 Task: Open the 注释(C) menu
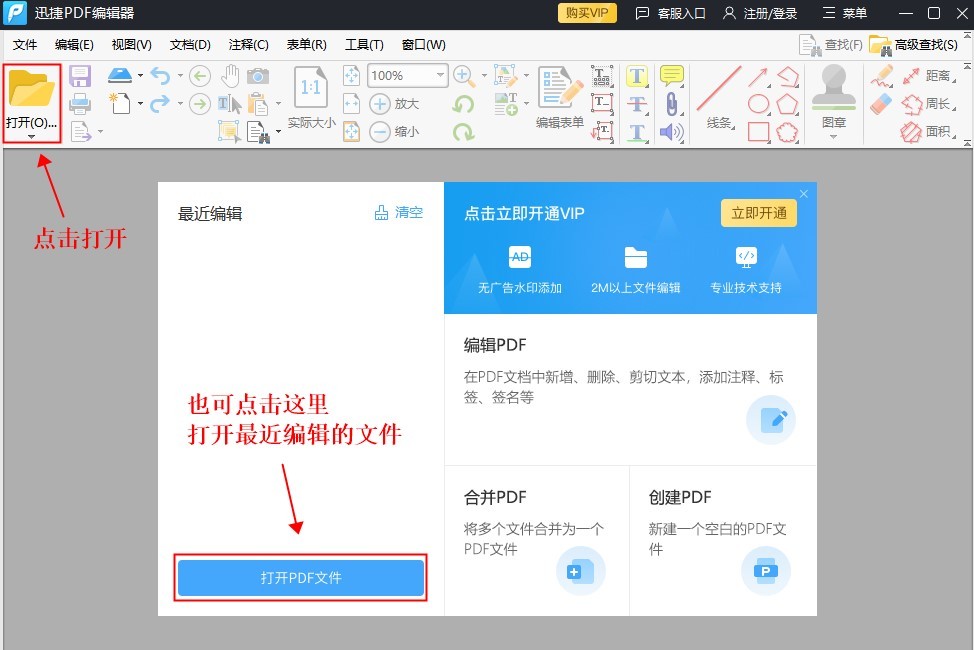click(248, 45)
